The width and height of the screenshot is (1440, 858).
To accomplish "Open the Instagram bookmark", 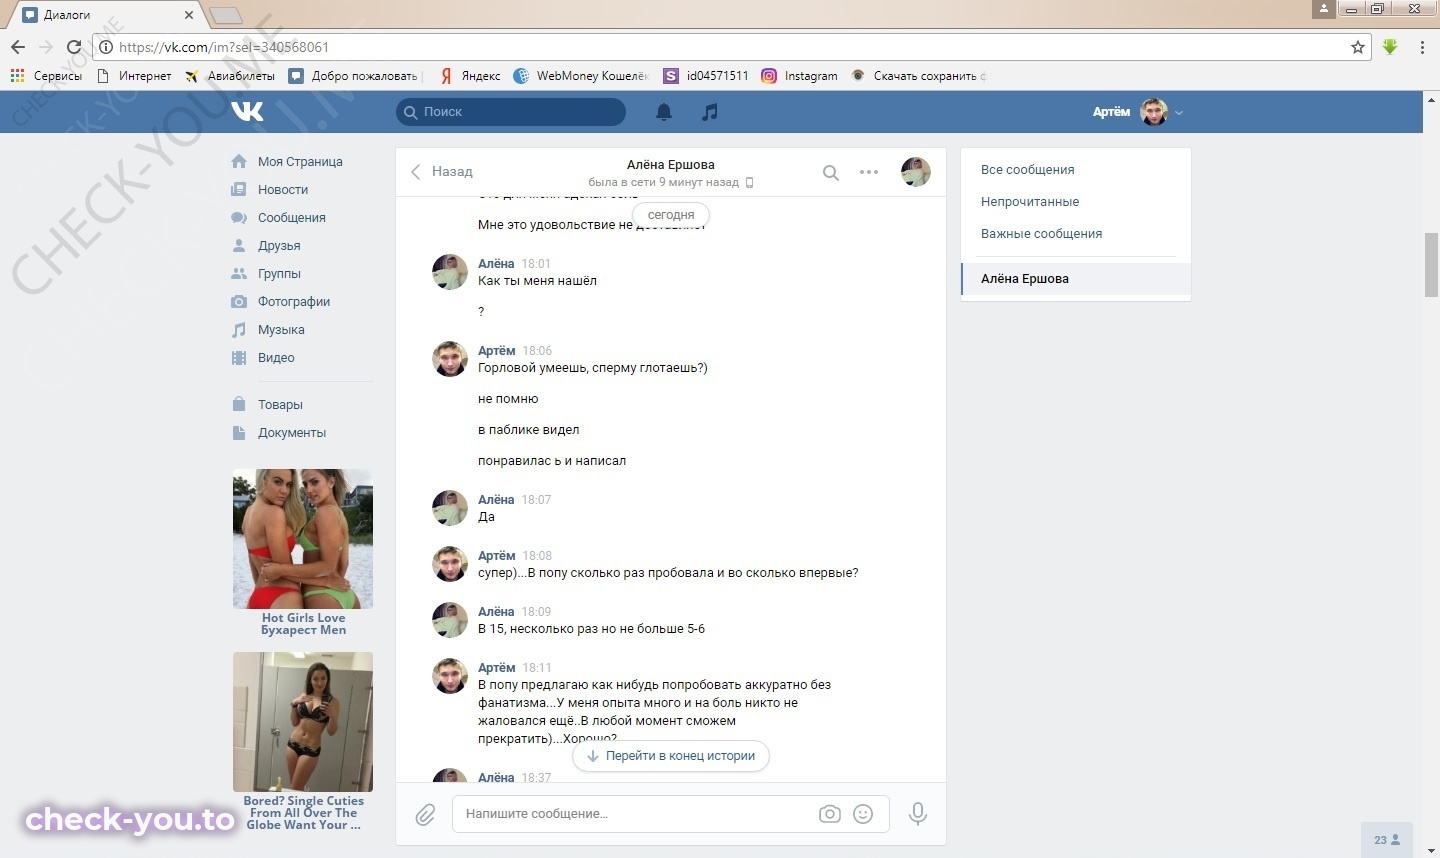I will tap(799, 75).
